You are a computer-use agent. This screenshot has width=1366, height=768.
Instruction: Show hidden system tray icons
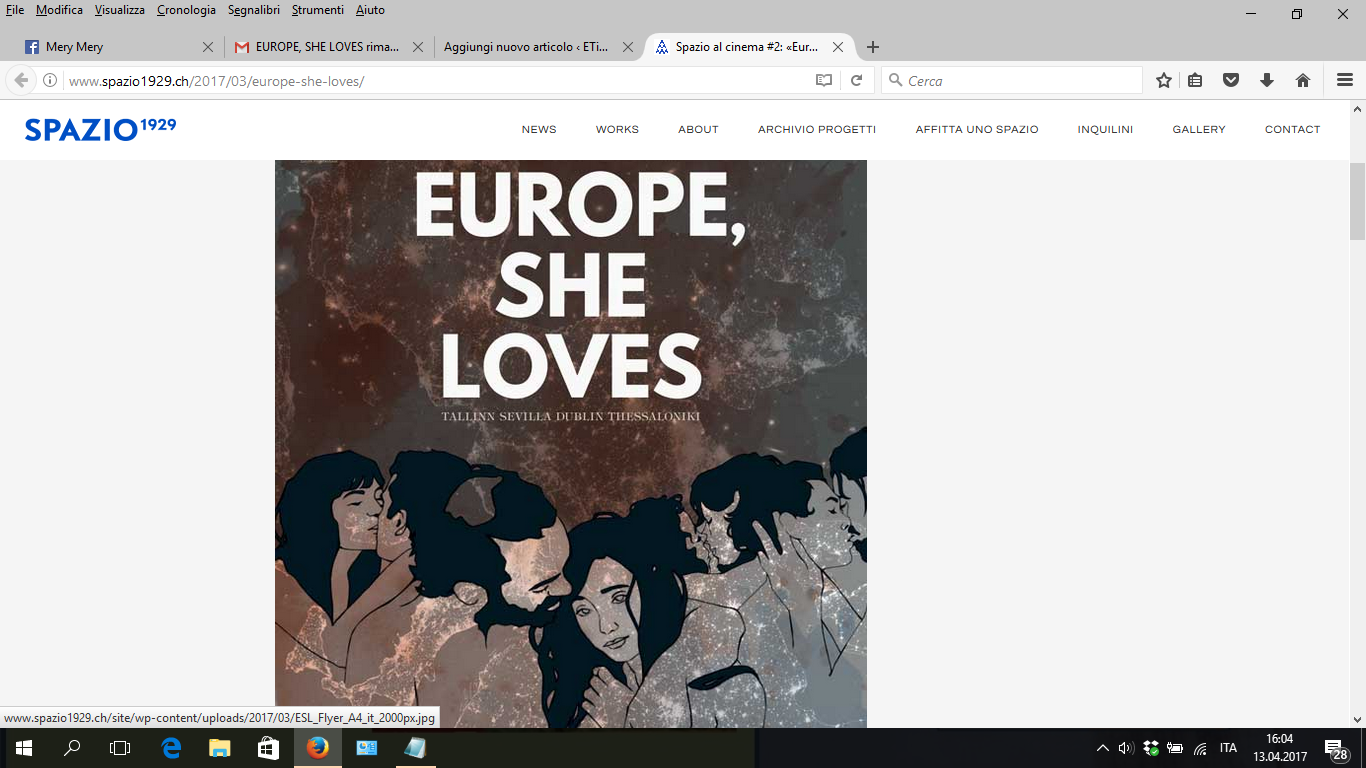pos(1102,748)
